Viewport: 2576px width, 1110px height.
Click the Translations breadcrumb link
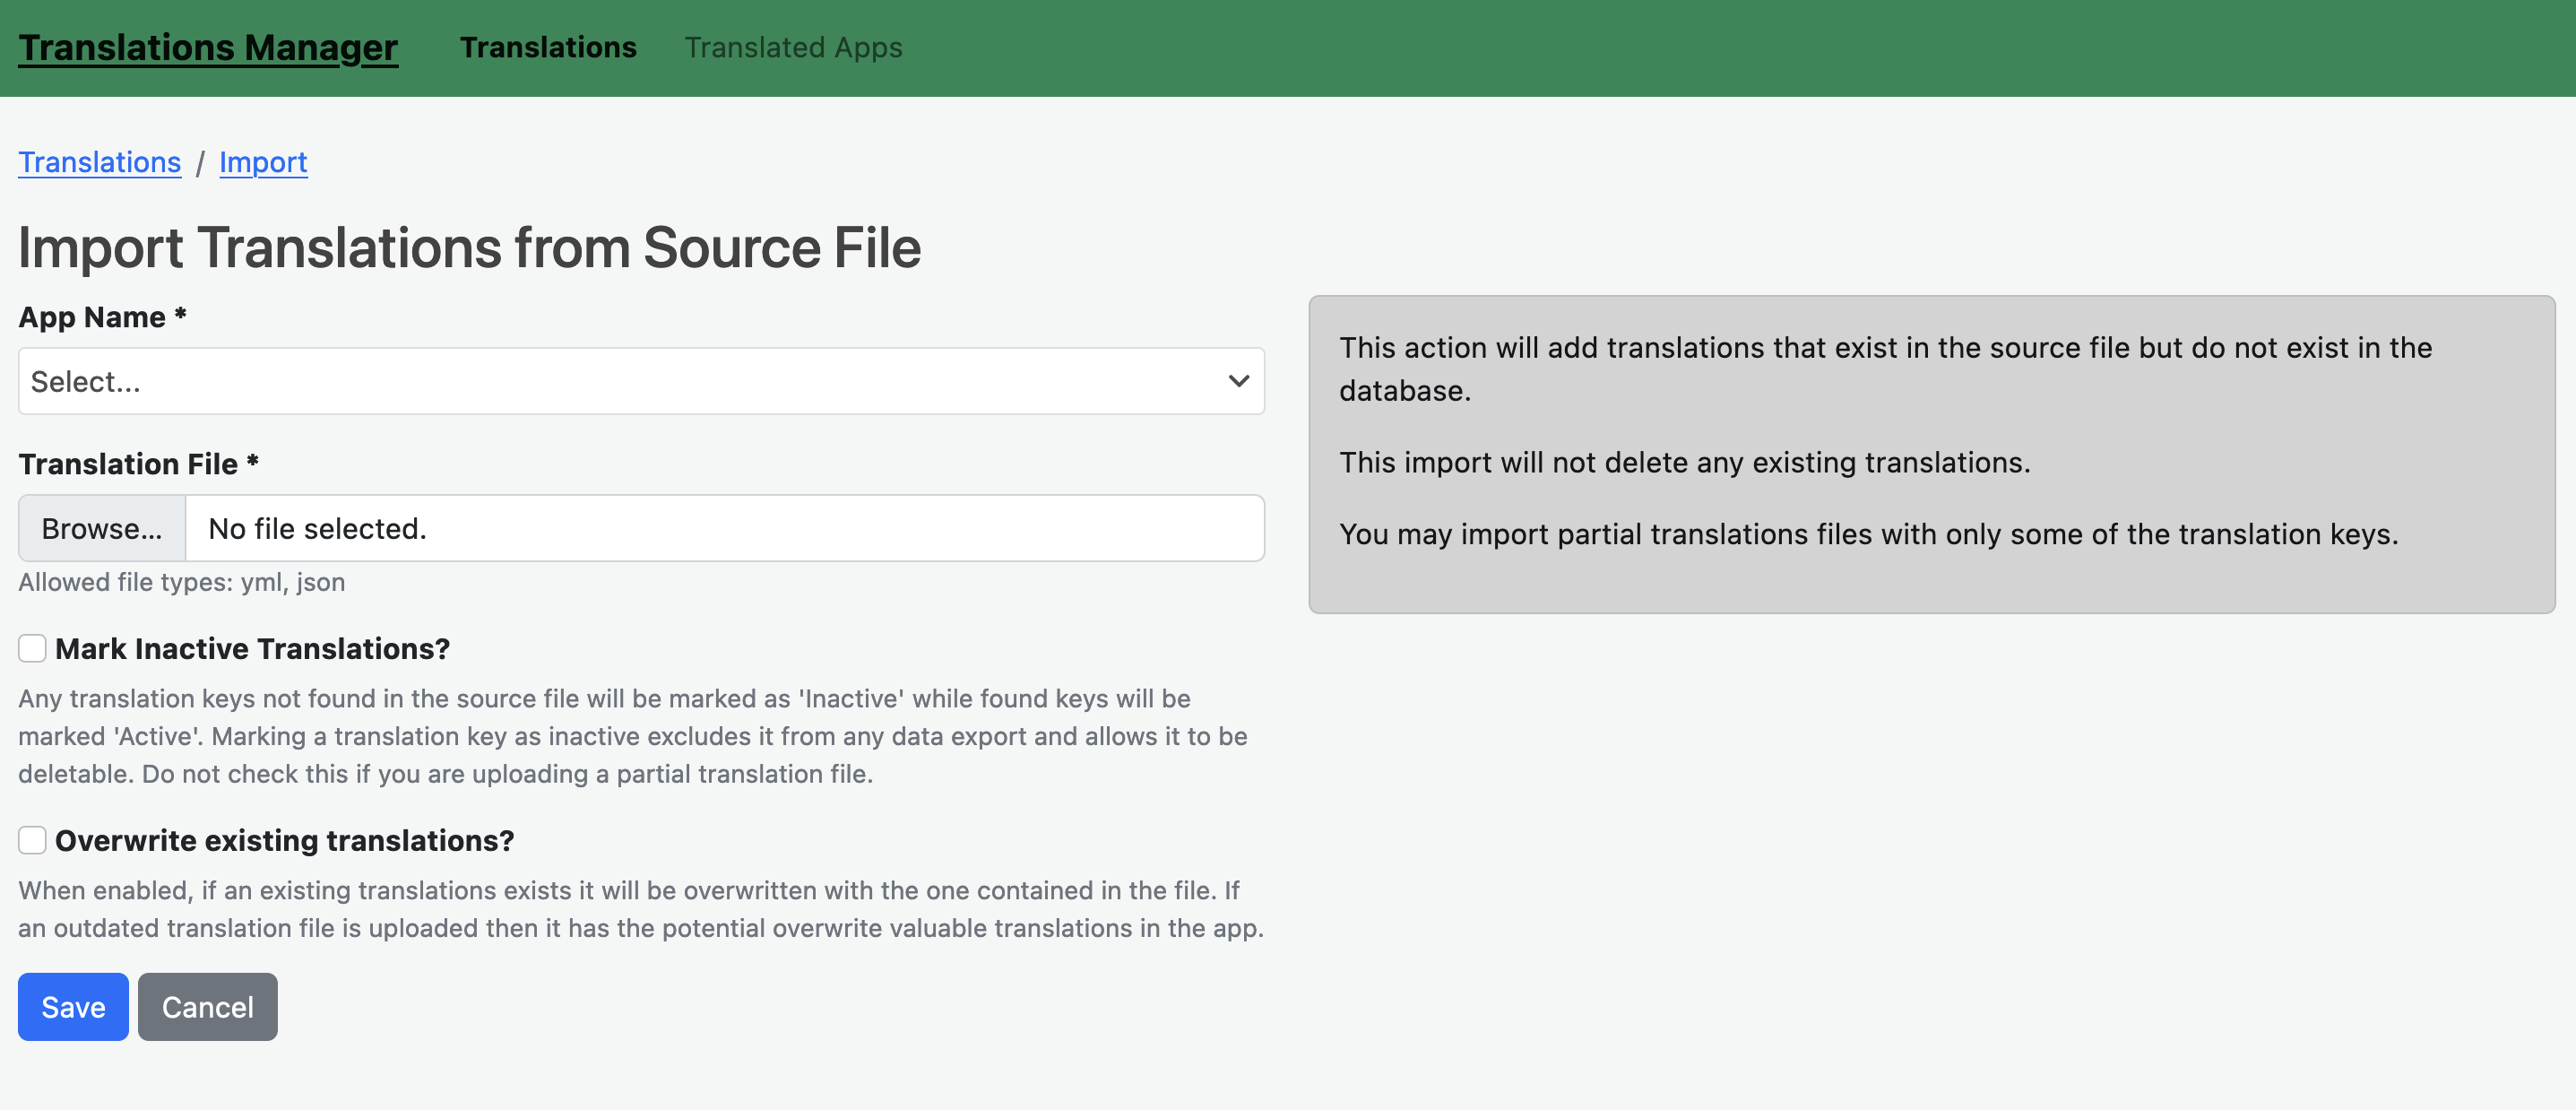coord(100,162)
